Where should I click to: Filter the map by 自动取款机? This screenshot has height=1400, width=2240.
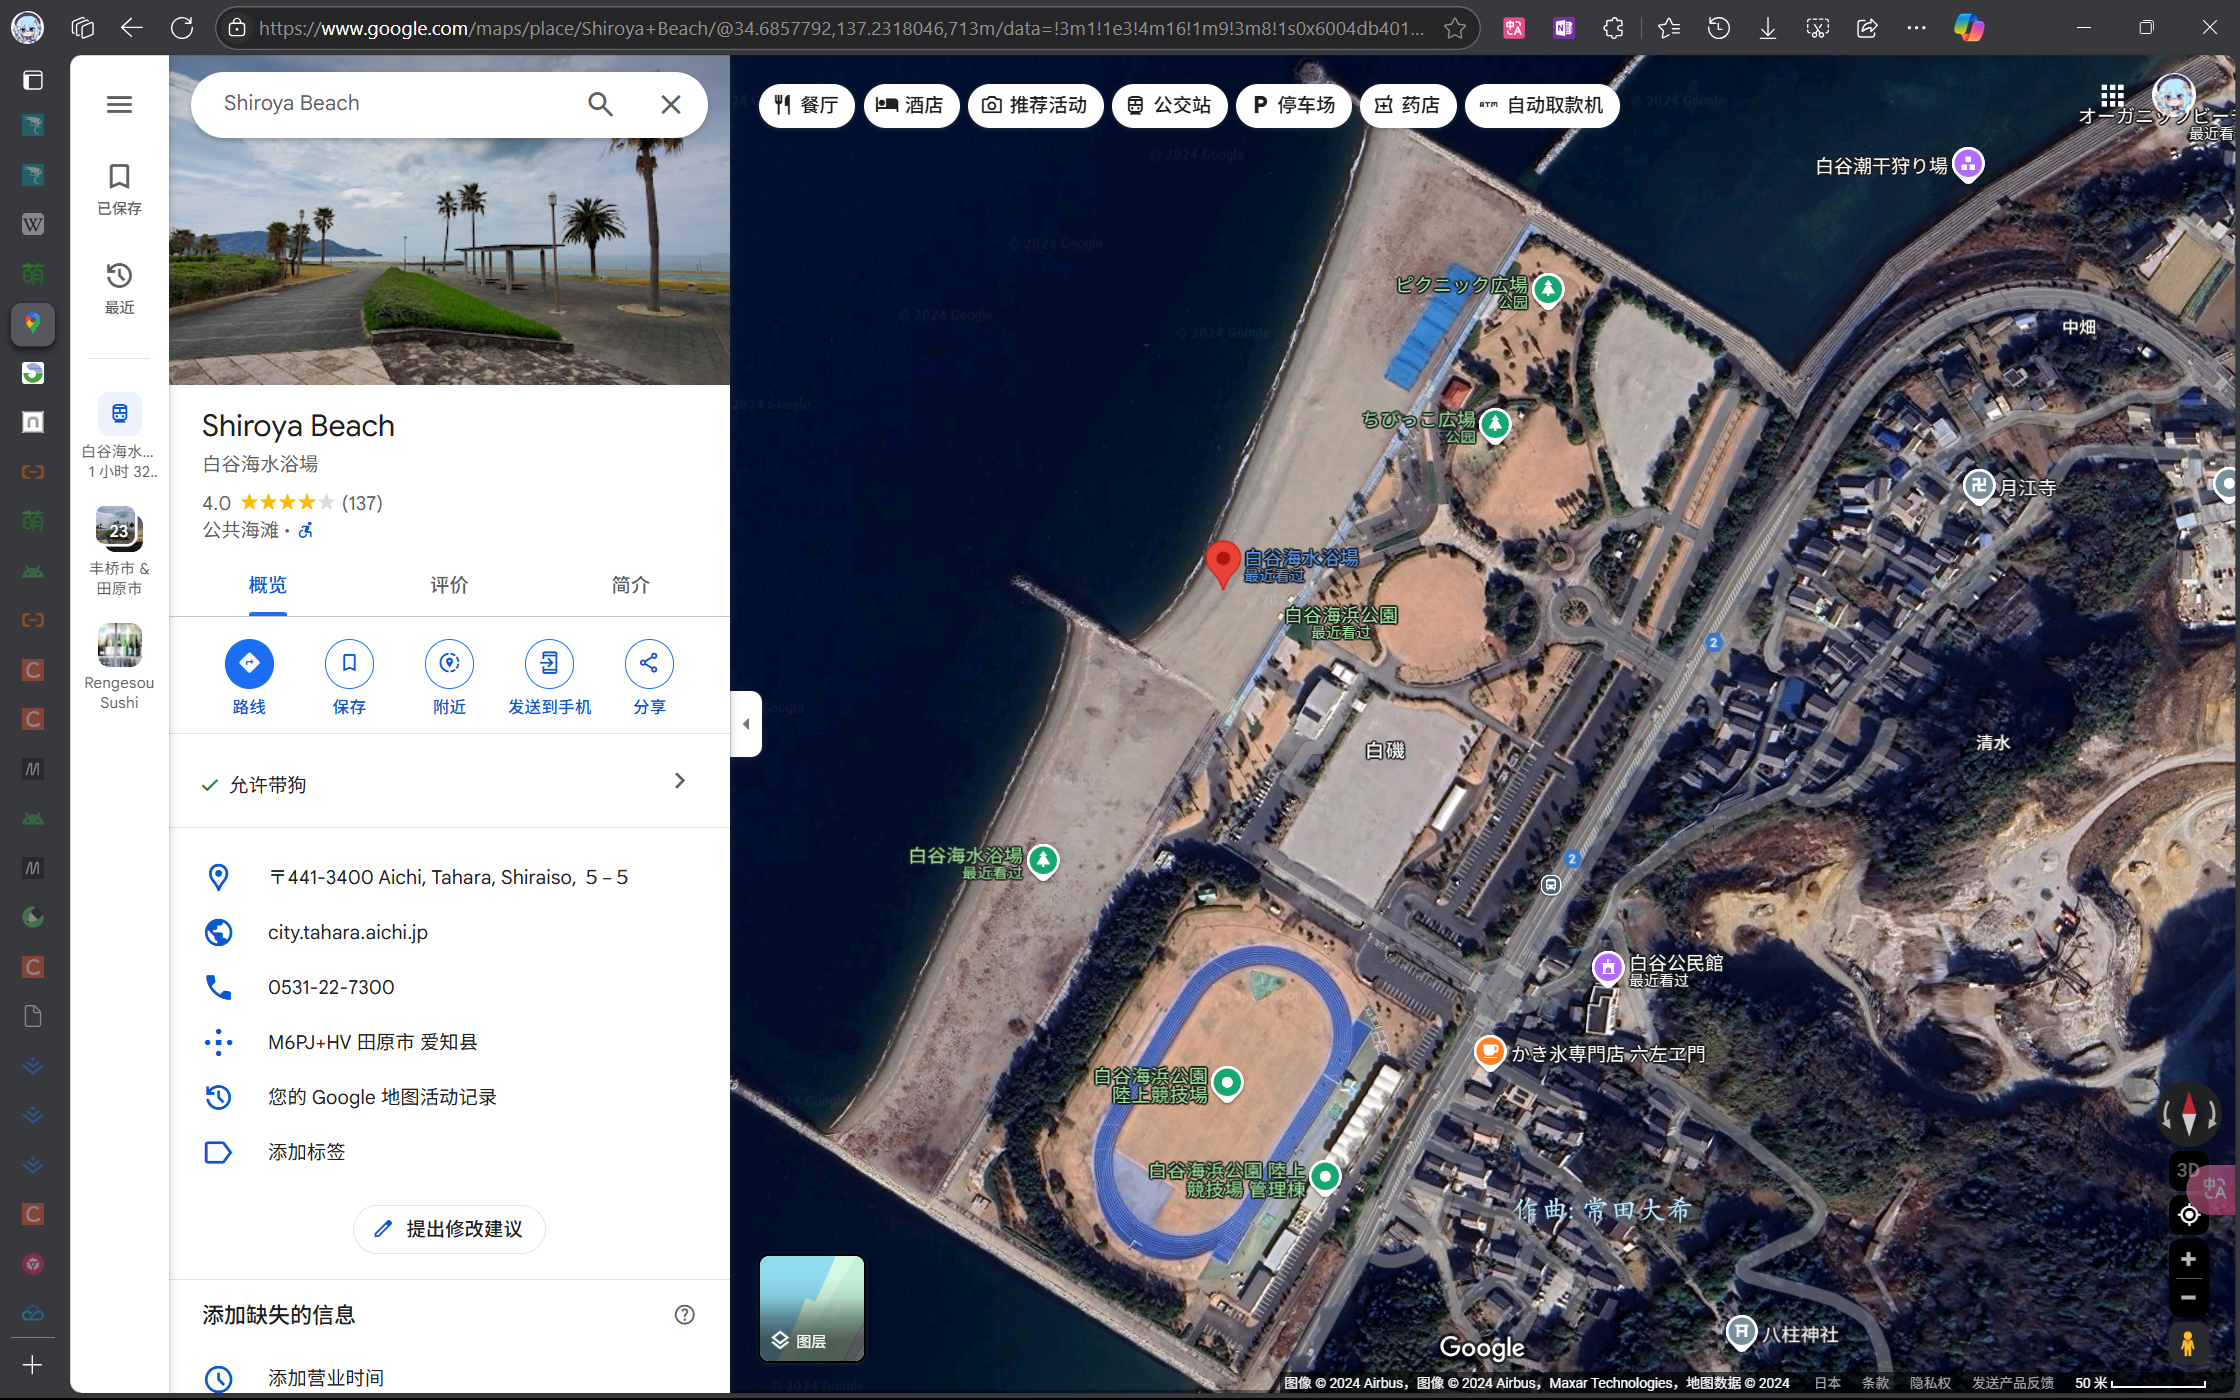(1541, 105)
